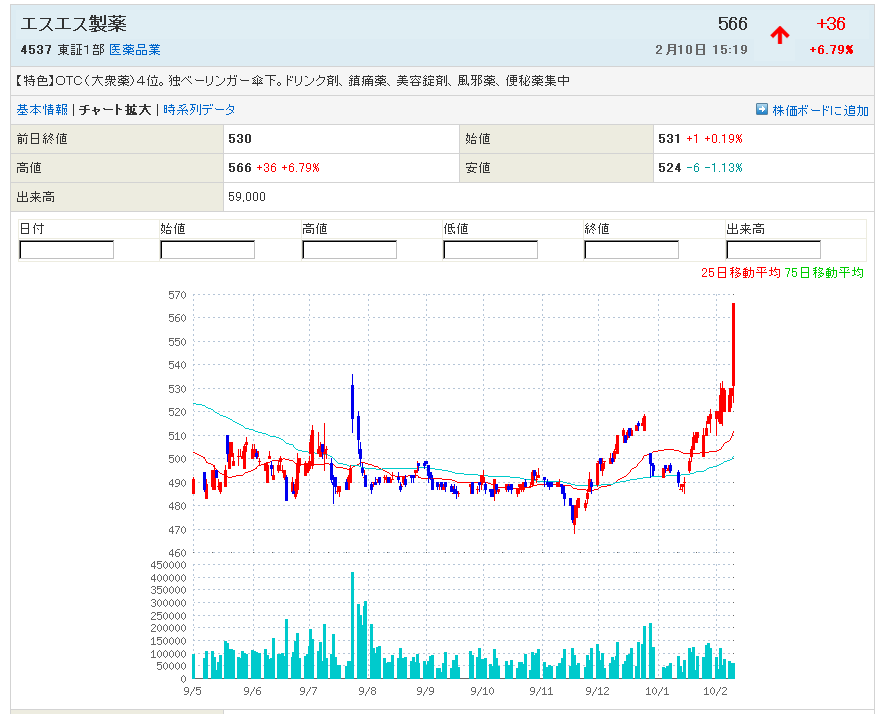Click the company name エスエス製薬
This screenshot has width=884, height=714.
[x=73, y=24]
